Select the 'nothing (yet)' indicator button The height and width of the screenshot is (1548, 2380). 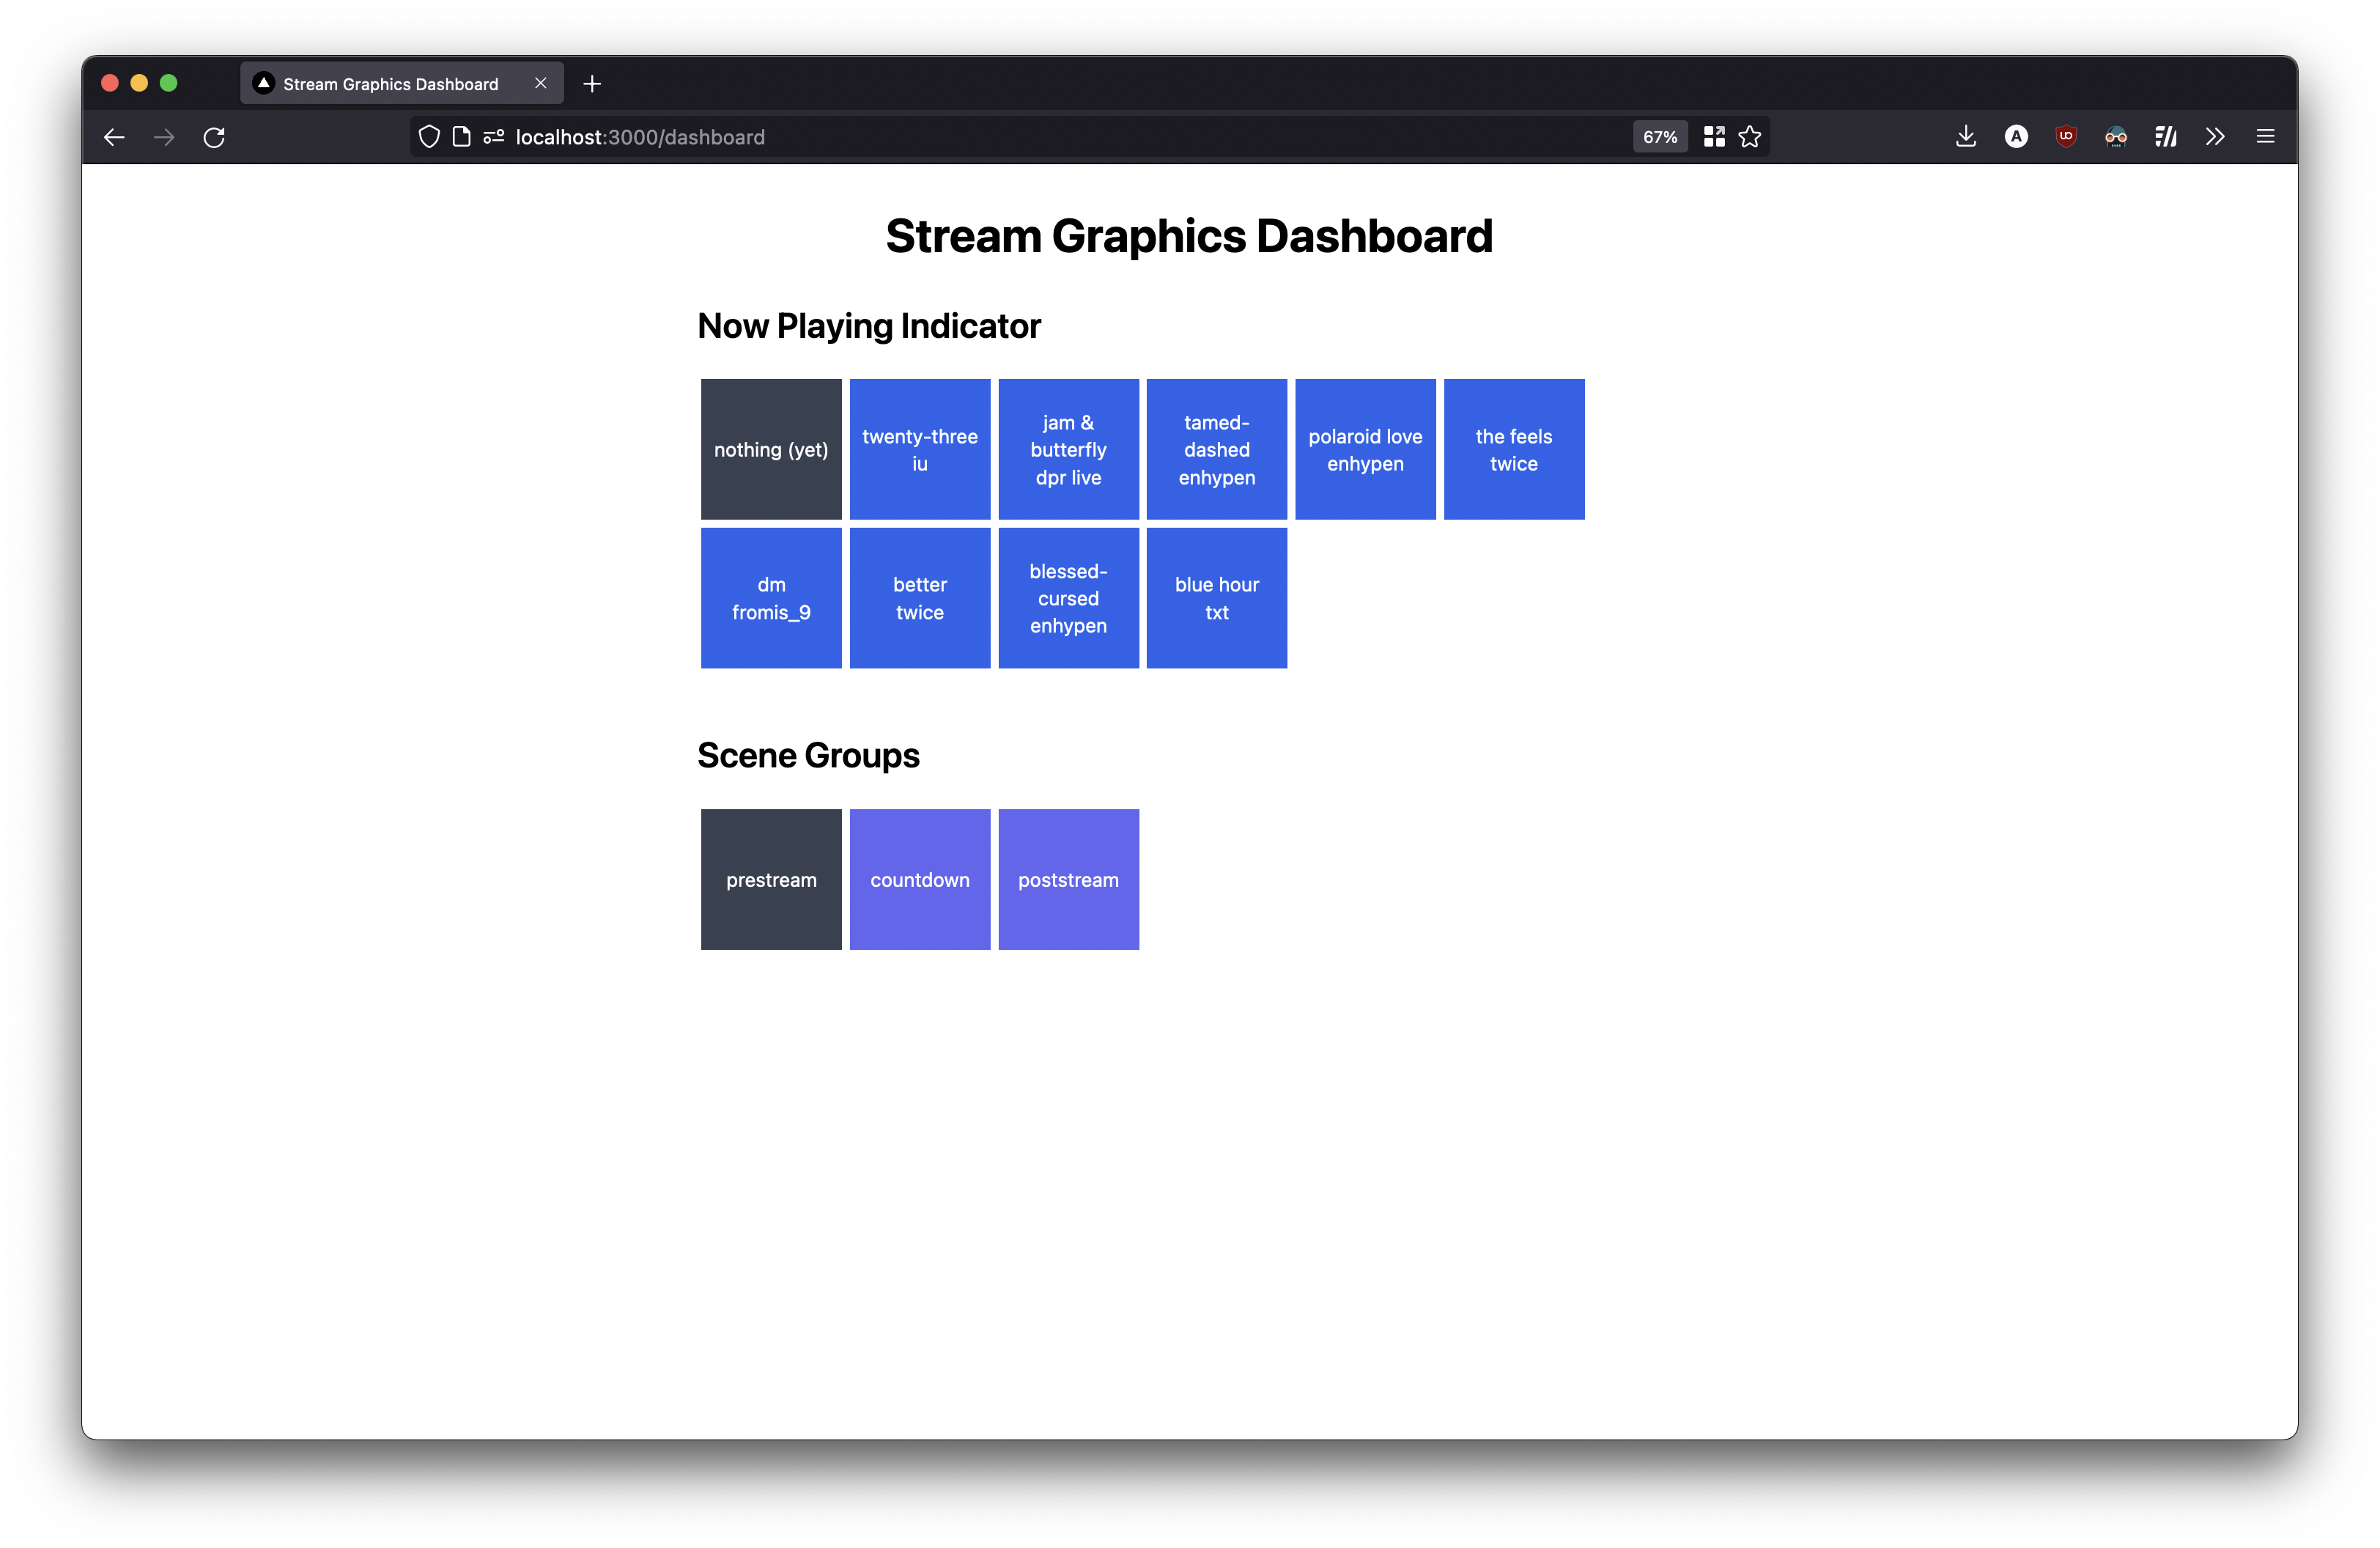[x=770, y=448]
